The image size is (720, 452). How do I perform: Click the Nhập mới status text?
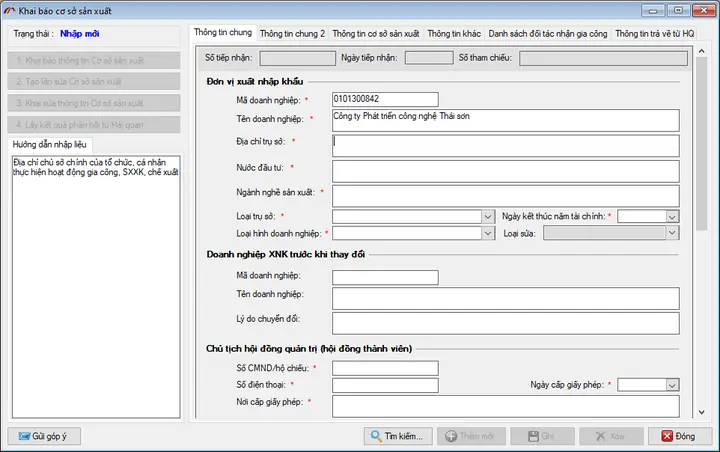pos(79,34)
